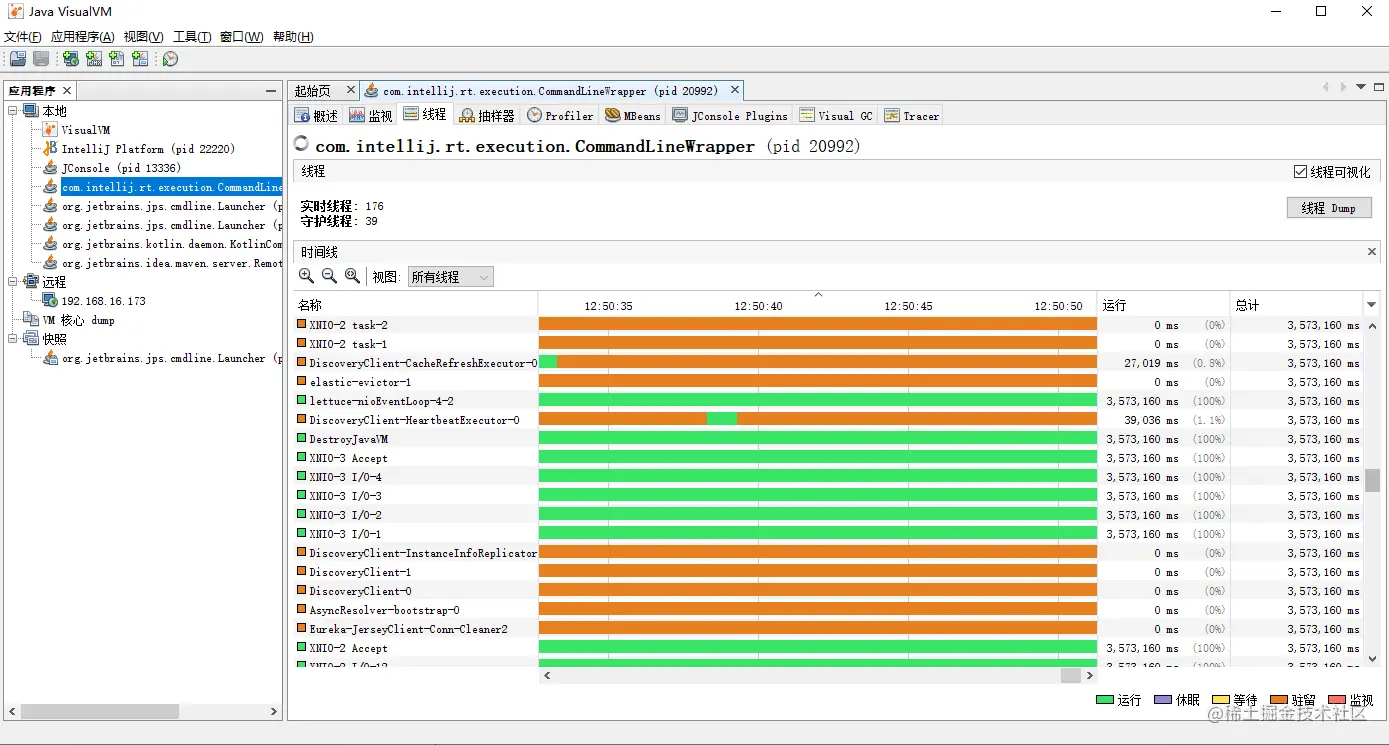Open the 文件 menu

(23, 37)
